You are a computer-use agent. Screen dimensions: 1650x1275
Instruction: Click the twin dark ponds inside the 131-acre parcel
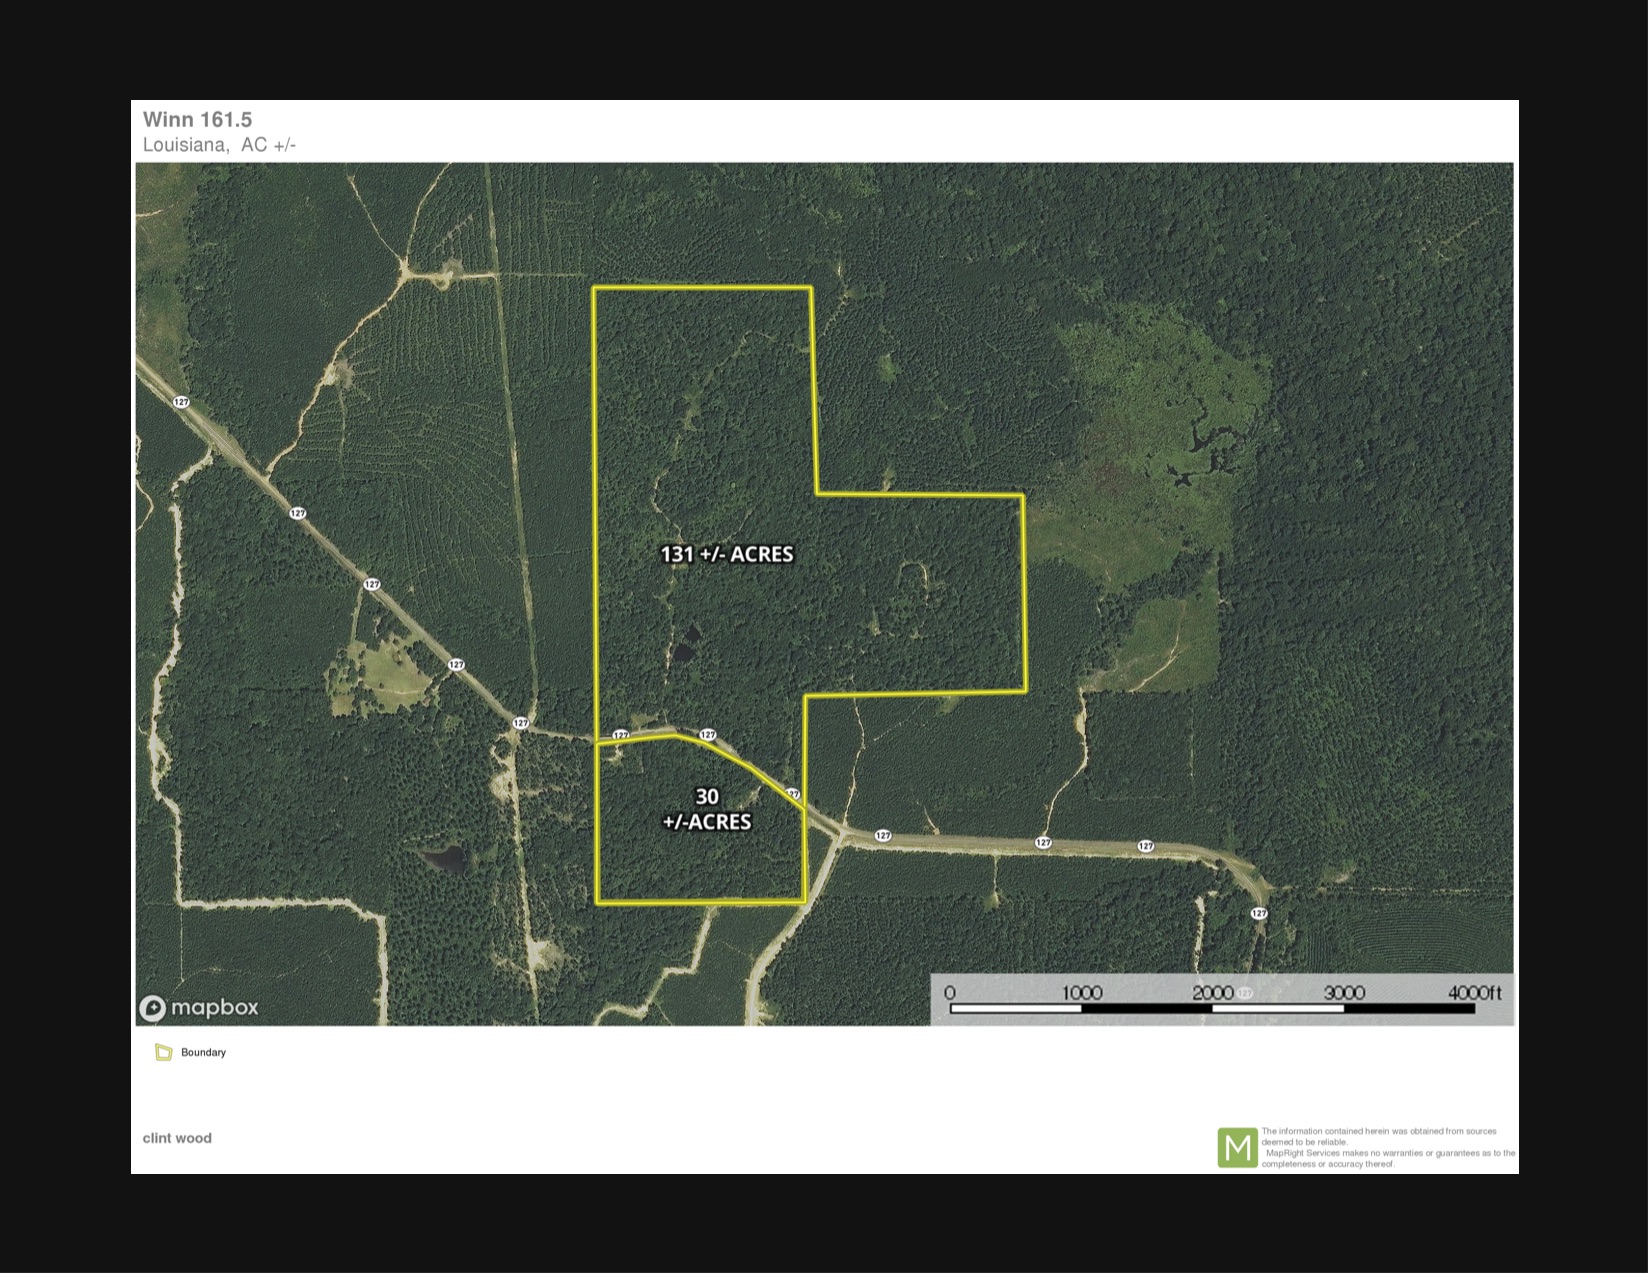click(686, 644)
